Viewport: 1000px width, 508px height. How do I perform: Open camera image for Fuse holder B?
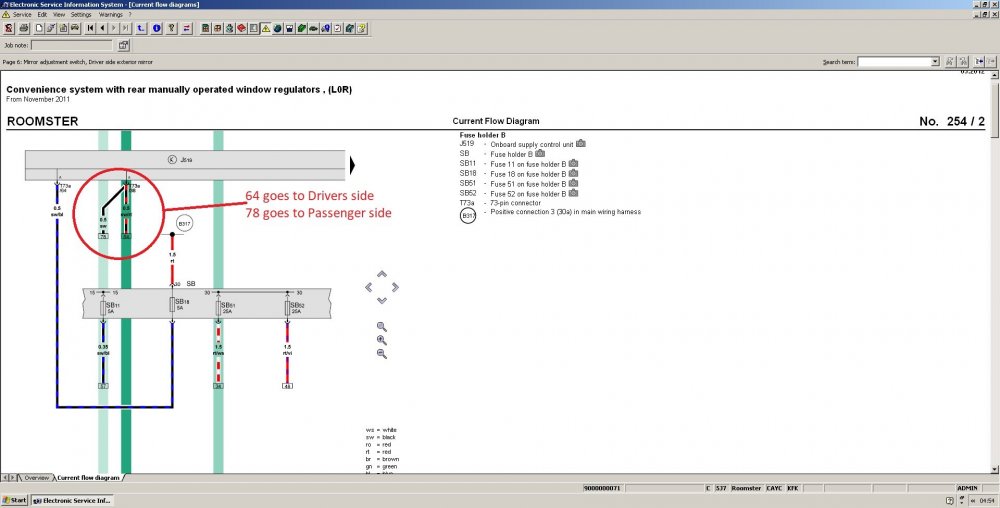[x=540, y=153]
